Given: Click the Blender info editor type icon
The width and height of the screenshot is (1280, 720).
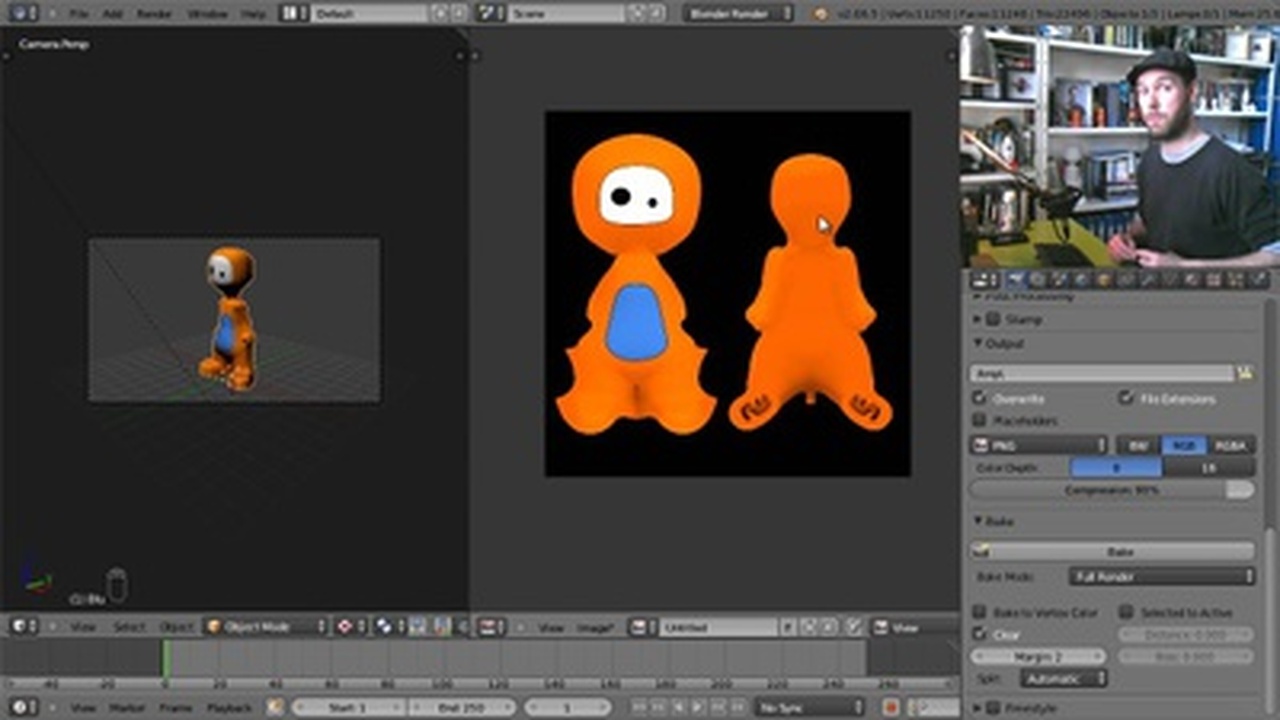Looking at the screenshot, I should 20,14.
